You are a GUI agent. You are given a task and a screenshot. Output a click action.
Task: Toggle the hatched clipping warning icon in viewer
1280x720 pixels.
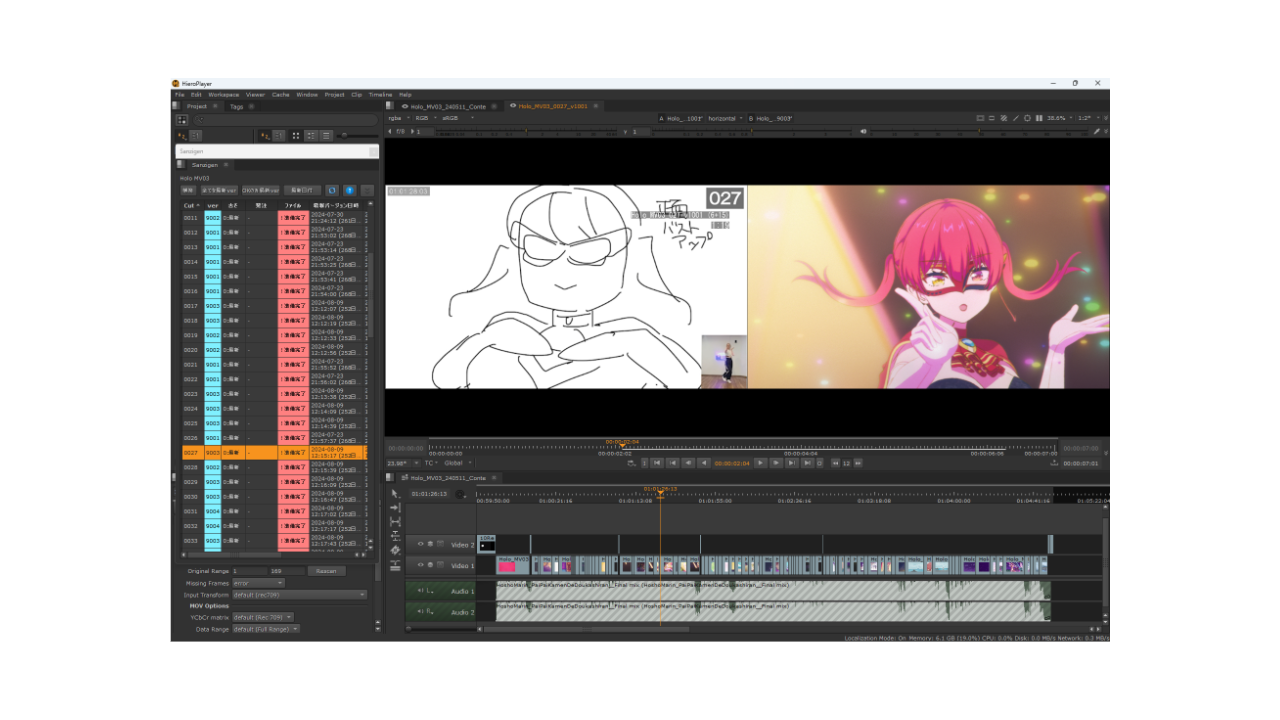1003,118
